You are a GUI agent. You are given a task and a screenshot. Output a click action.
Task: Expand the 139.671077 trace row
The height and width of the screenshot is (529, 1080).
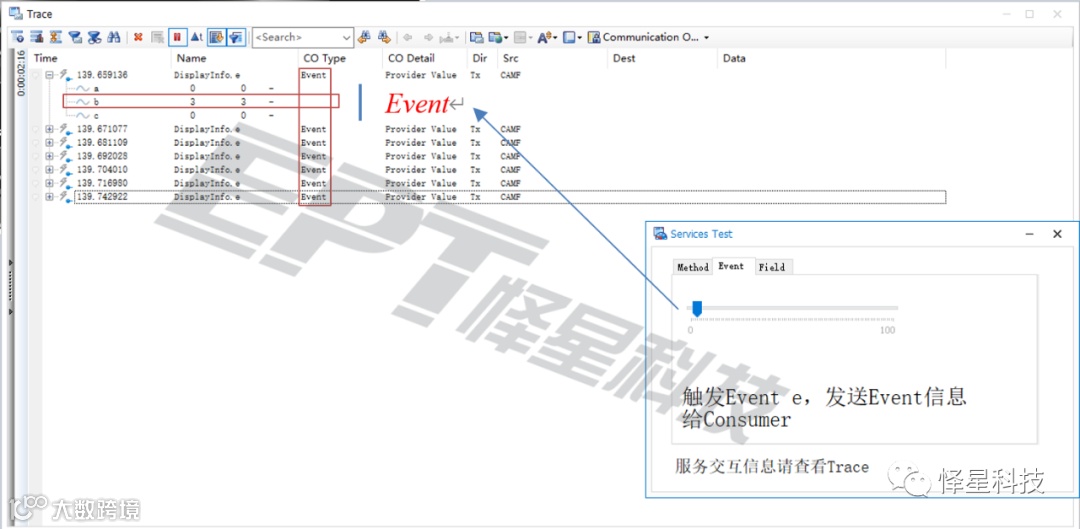point(50,129)
